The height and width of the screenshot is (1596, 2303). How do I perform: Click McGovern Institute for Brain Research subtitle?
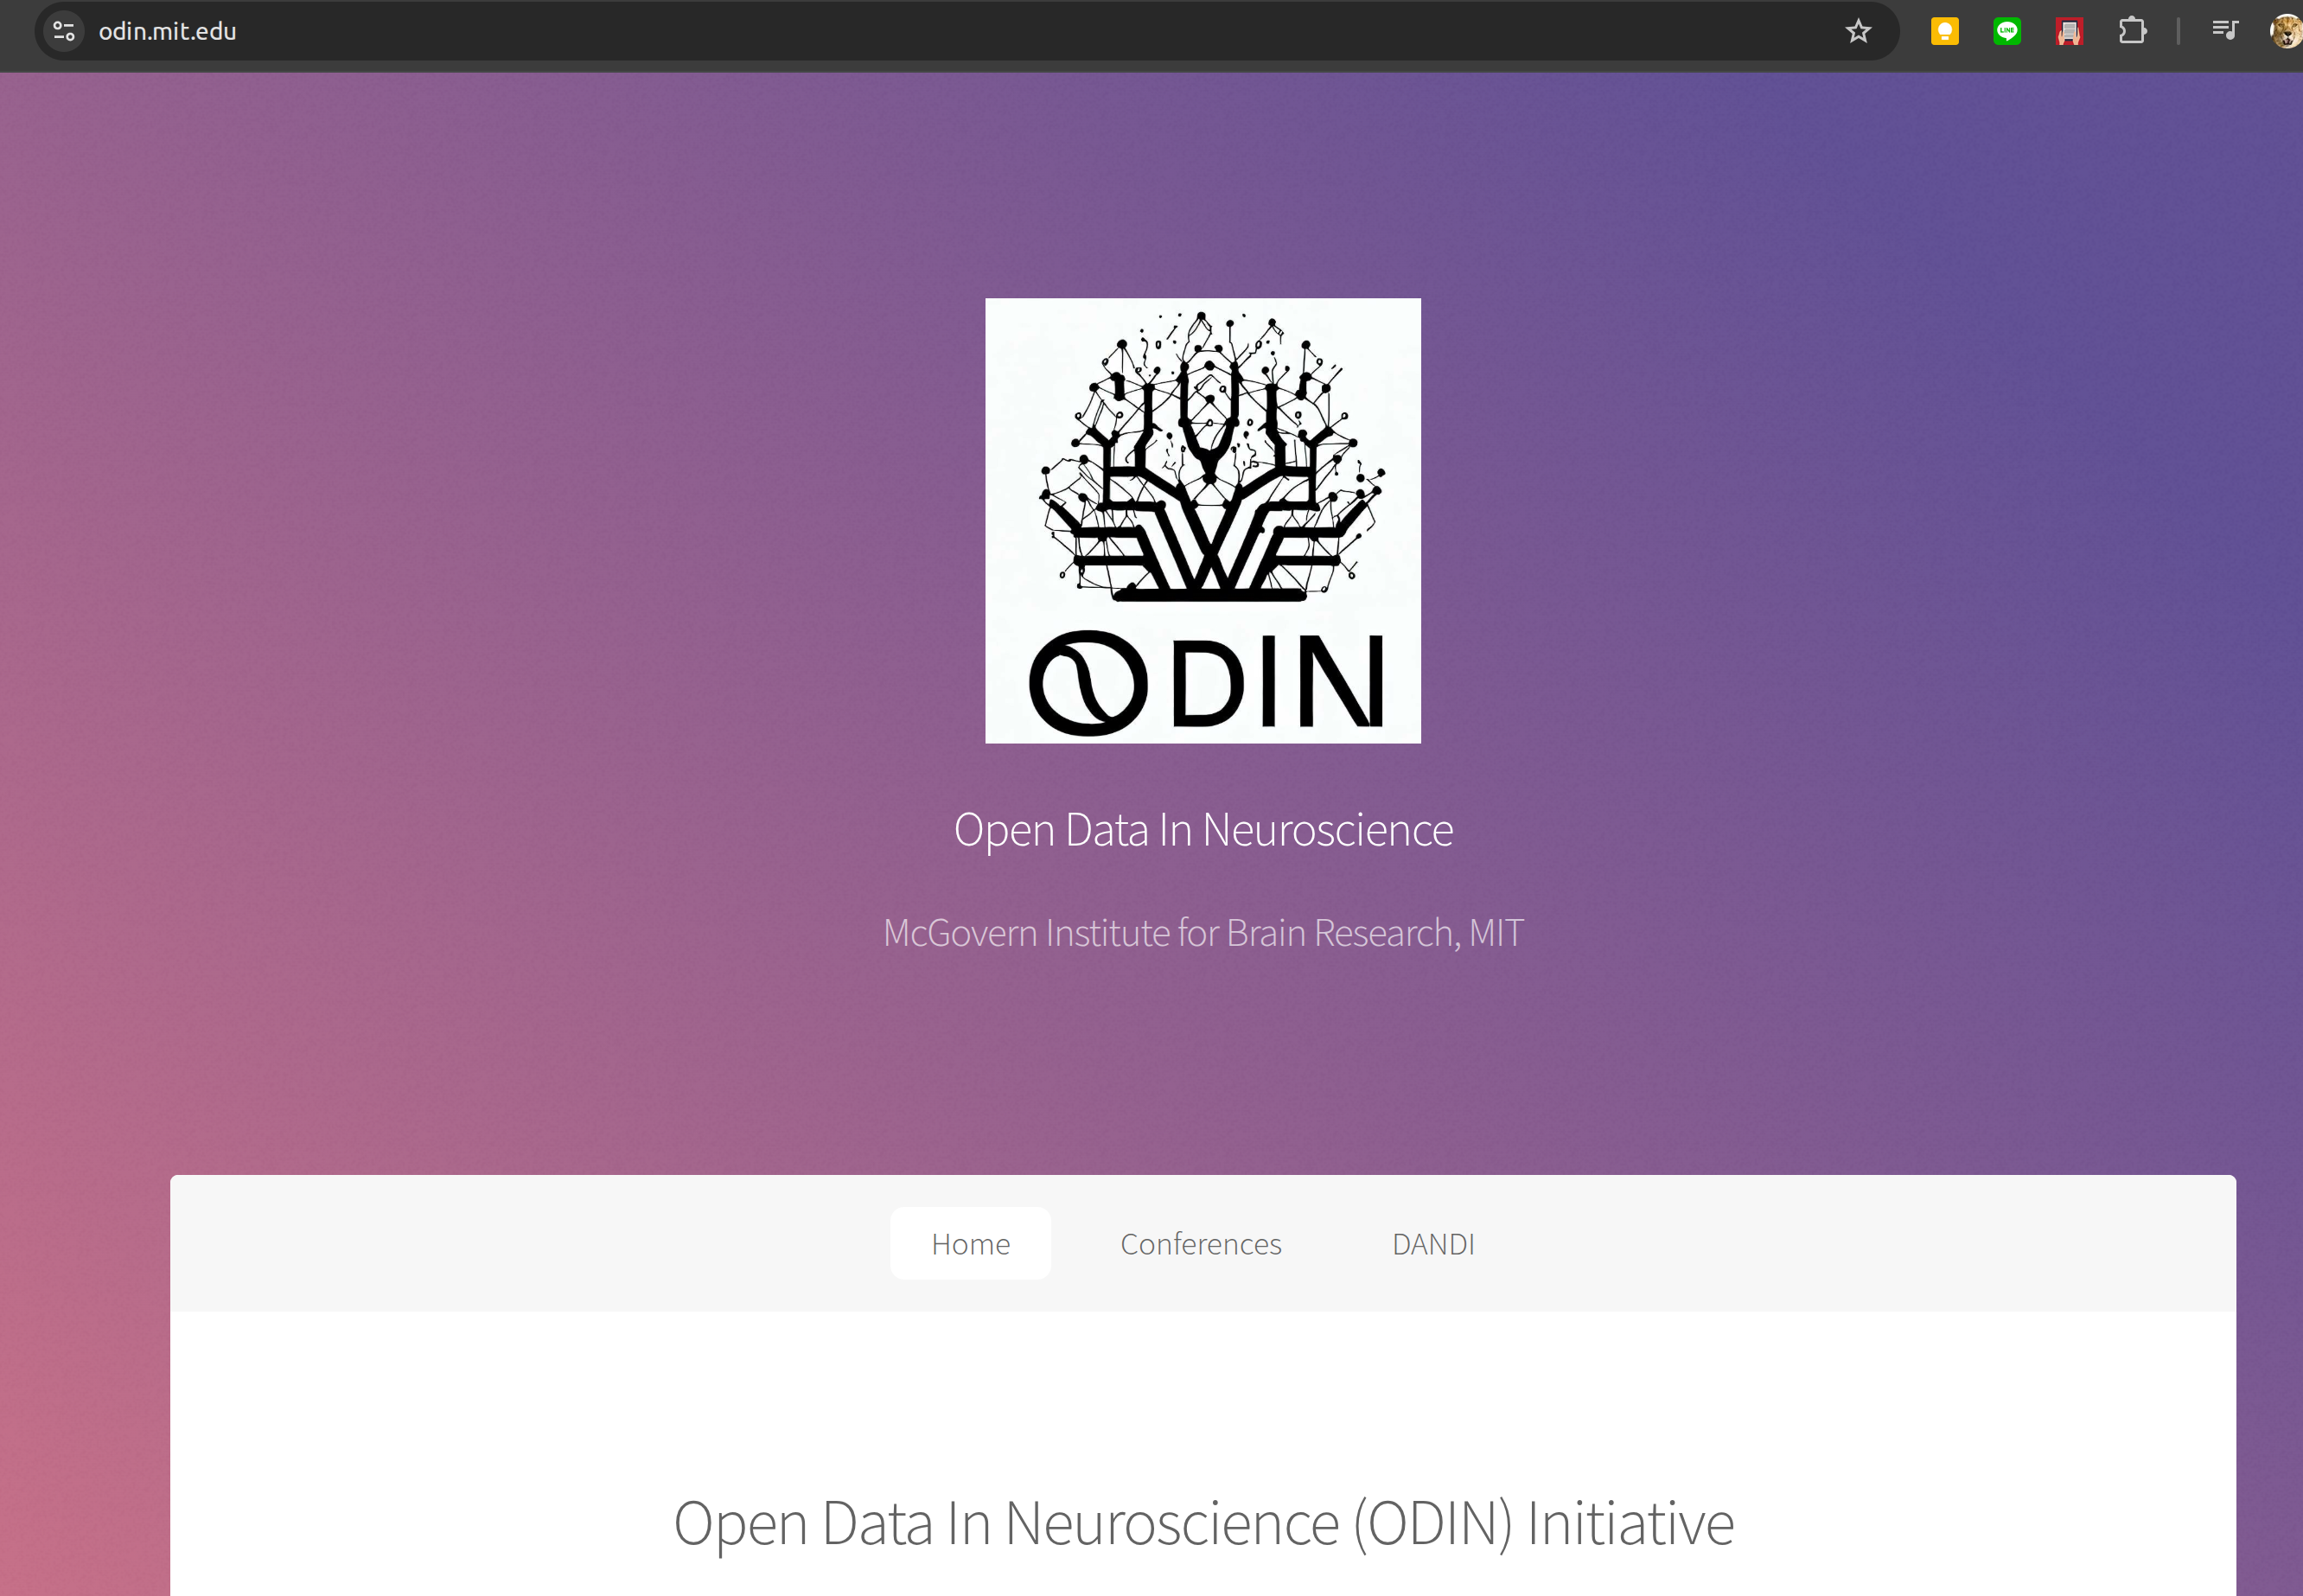1203,932
